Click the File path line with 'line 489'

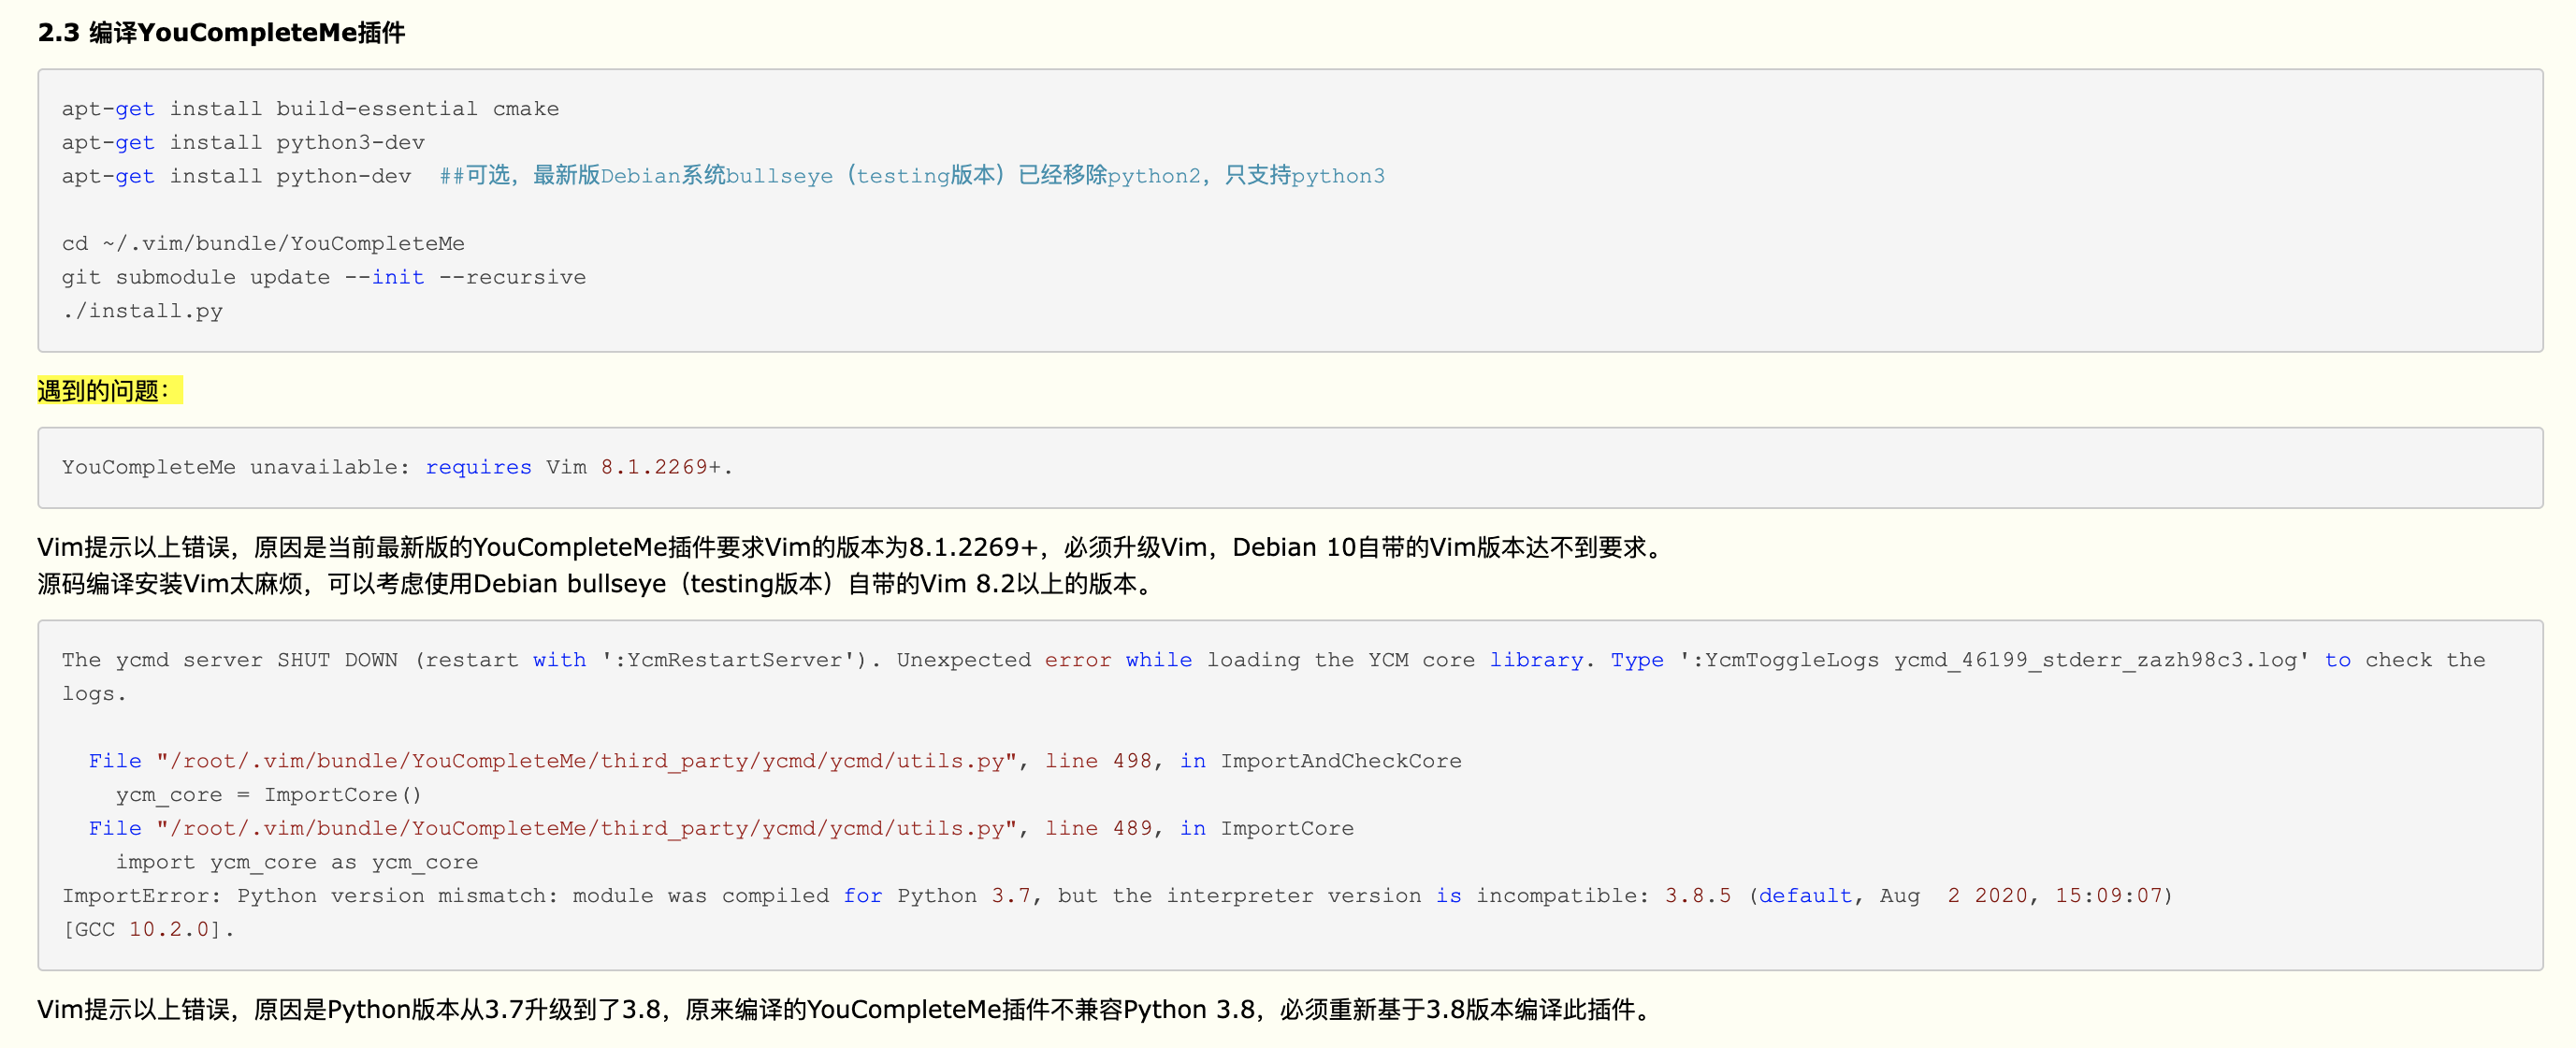click(x=721, y=828)
